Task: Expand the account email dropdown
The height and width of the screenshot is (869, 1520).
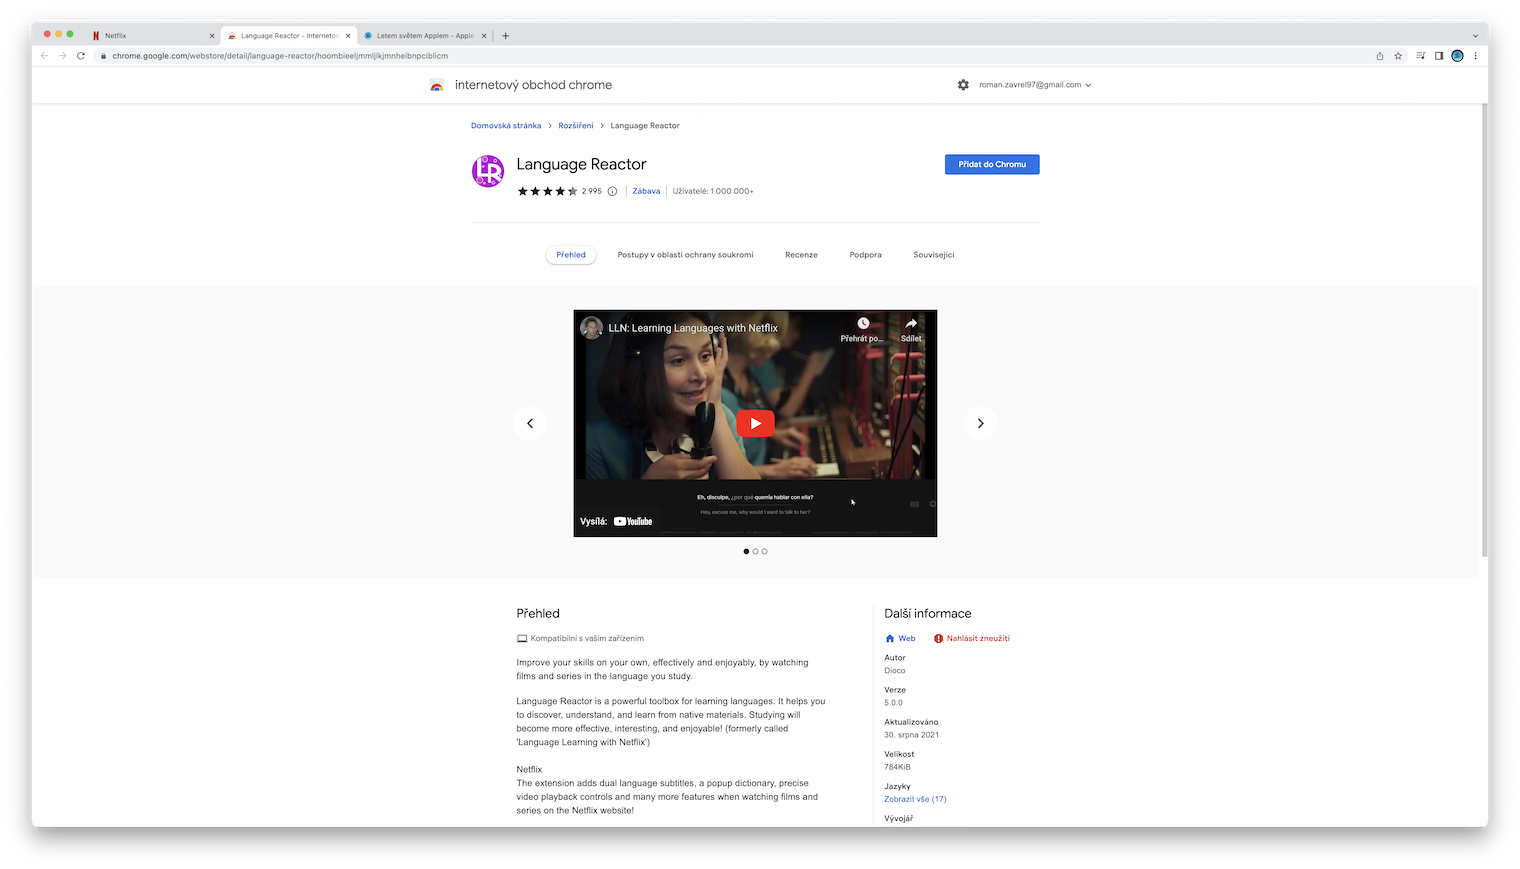Action: (x=1088, y=85)
